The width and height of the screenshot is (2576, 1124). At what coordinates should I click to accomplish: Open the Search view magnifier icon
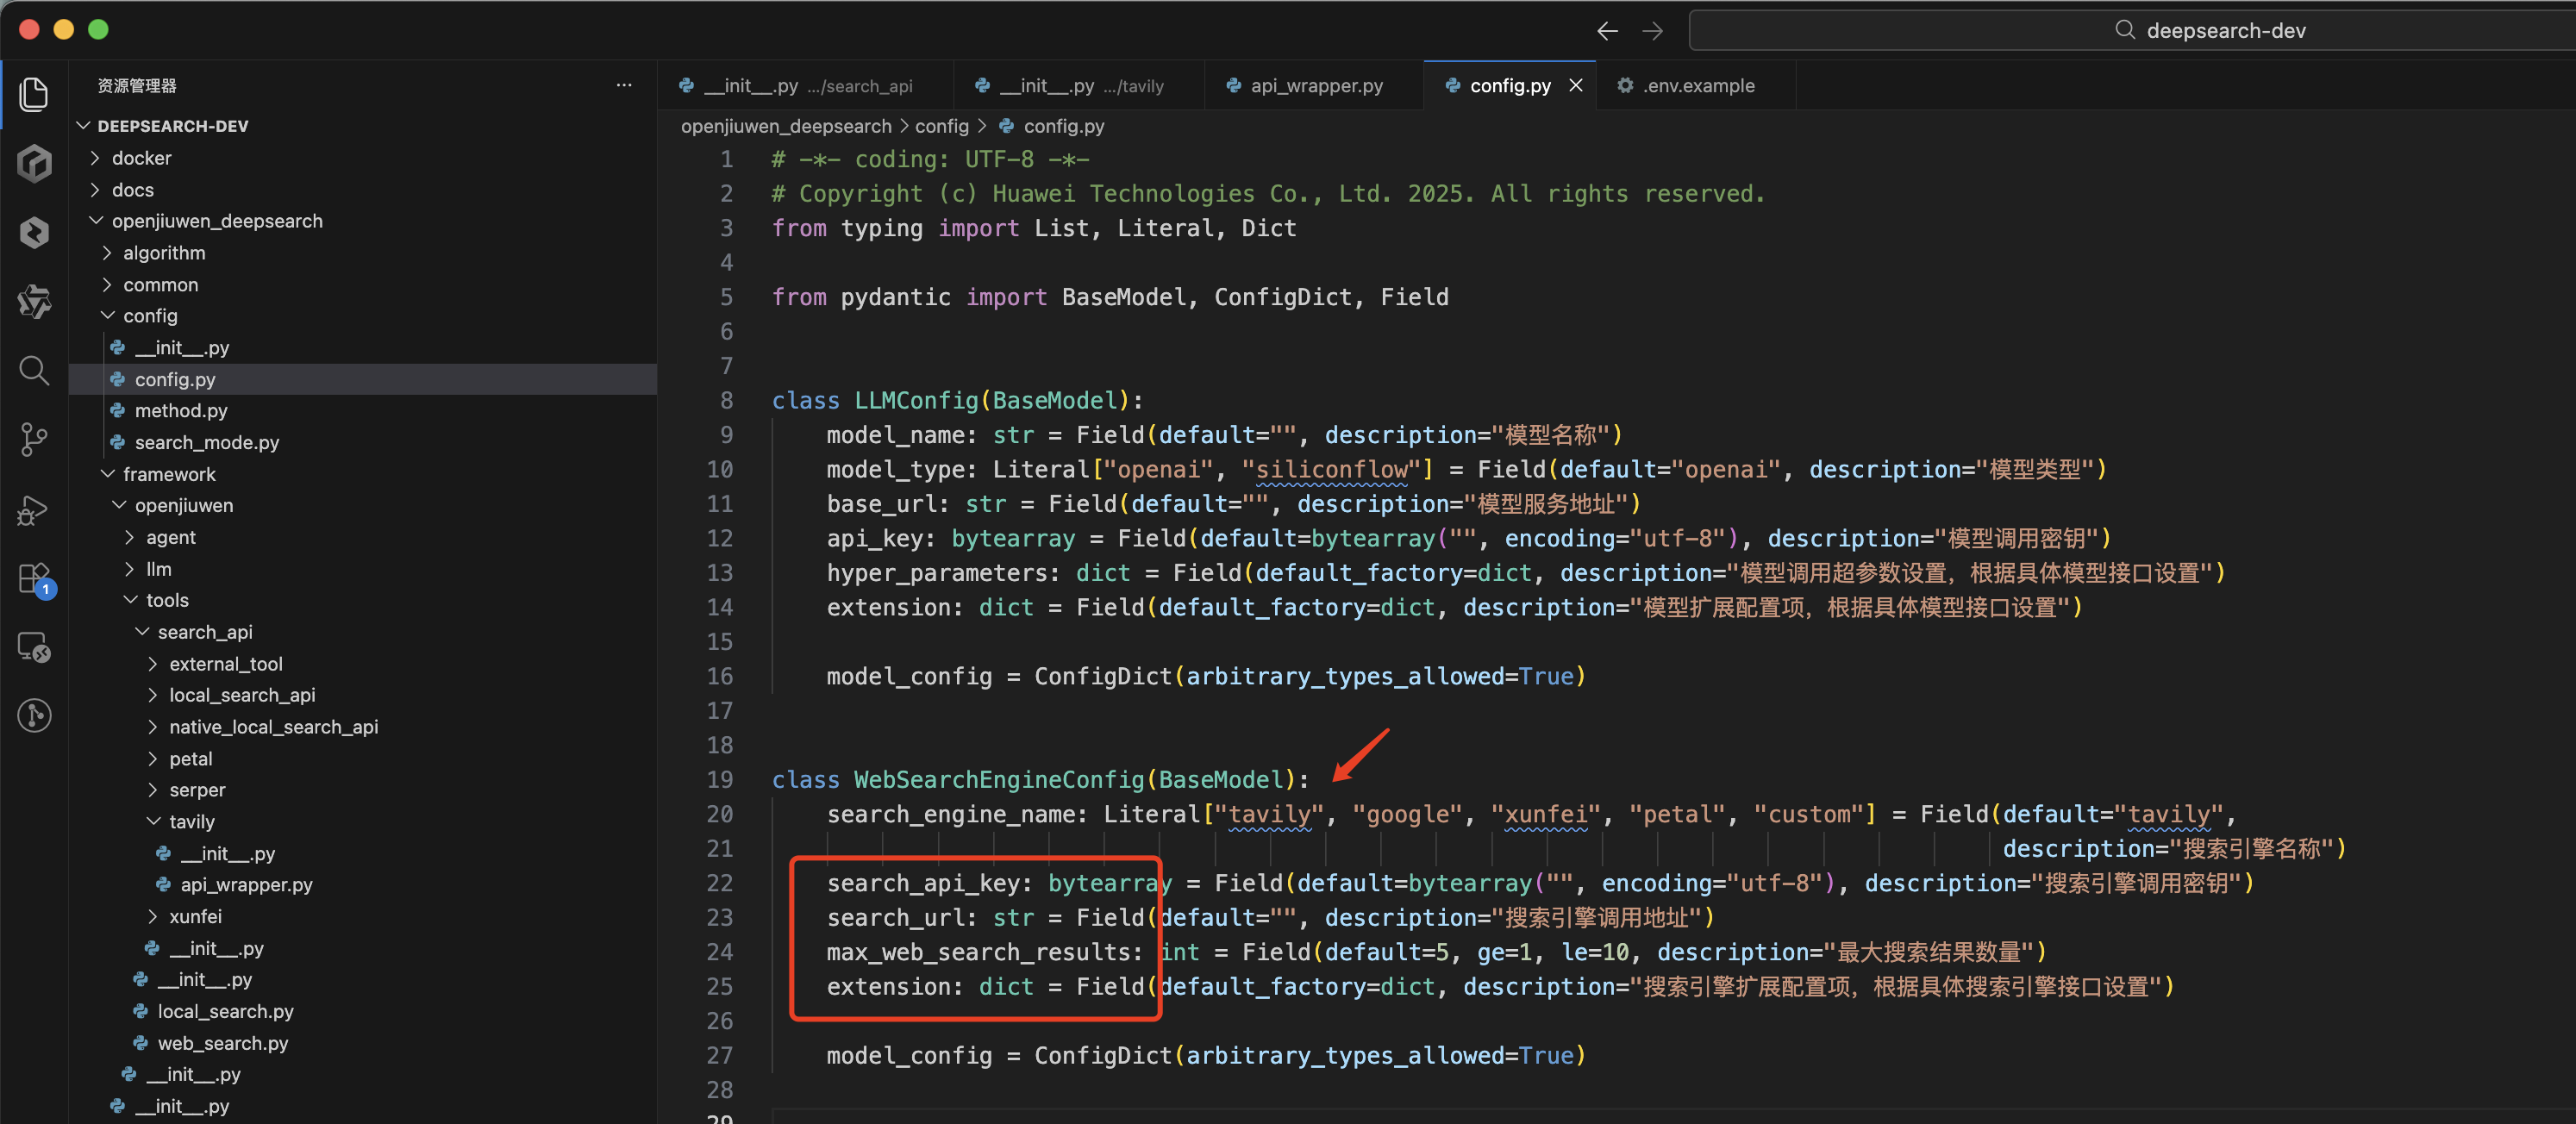pyautogui.click(x=34, y=371)
